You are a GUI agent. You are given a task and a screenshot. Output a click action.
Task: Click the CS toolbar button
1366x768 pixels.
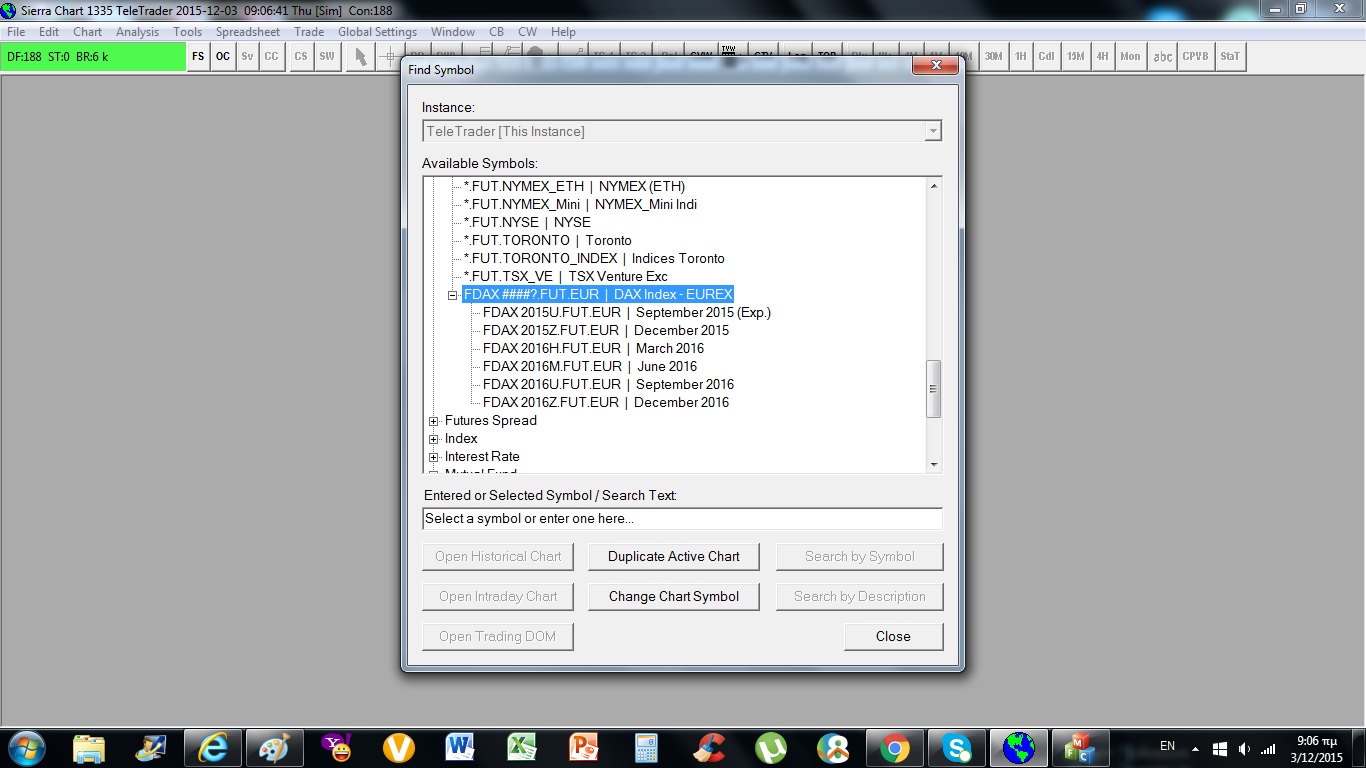pos(301,57)
